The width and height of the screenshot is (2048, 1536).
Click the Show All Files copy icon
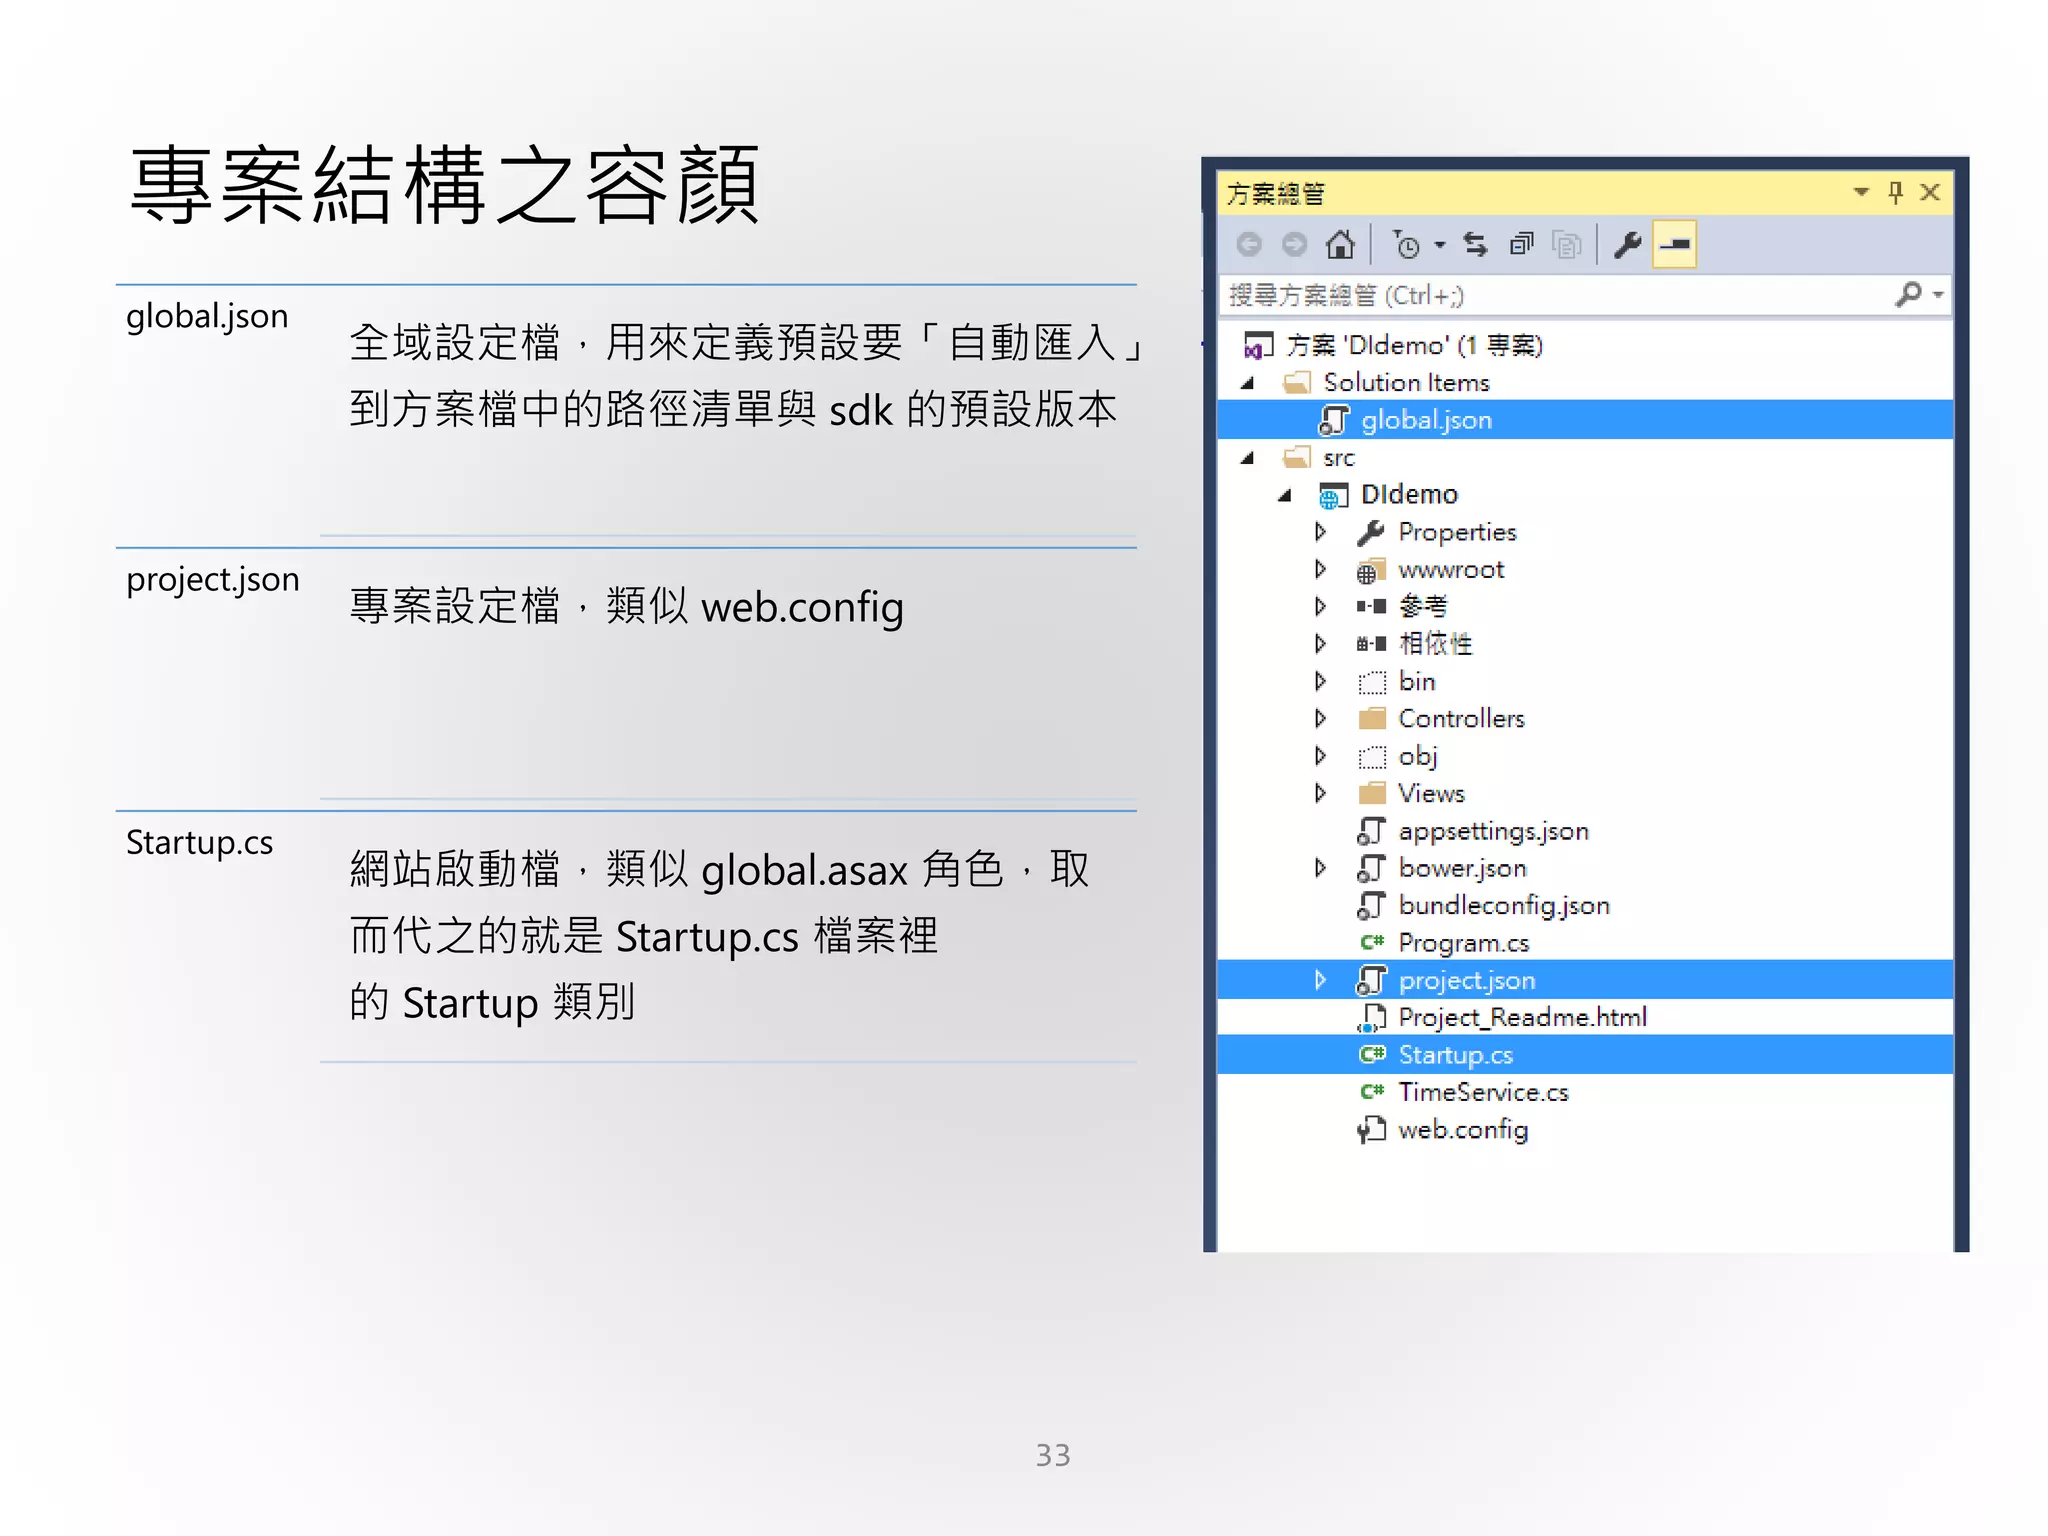[x=1566, y=244]
